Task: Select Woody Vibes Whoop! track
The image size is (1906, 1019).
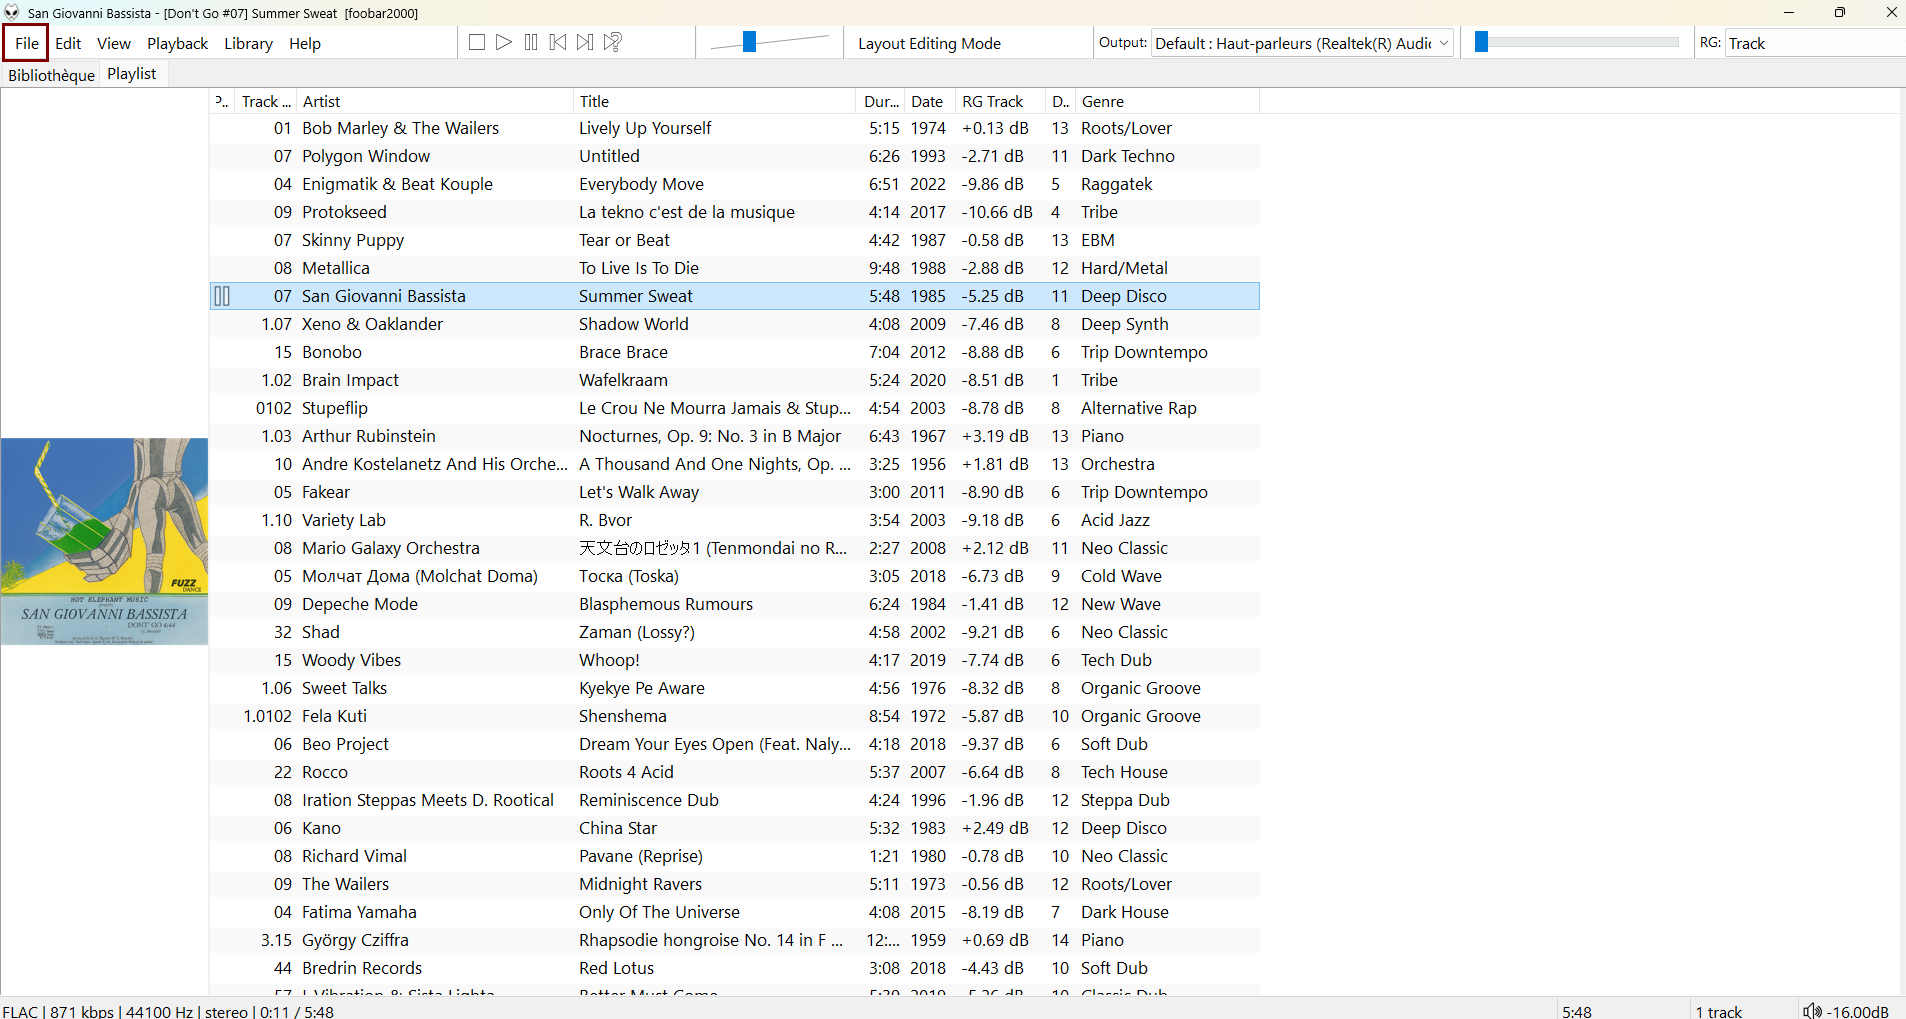Action: 734,660
